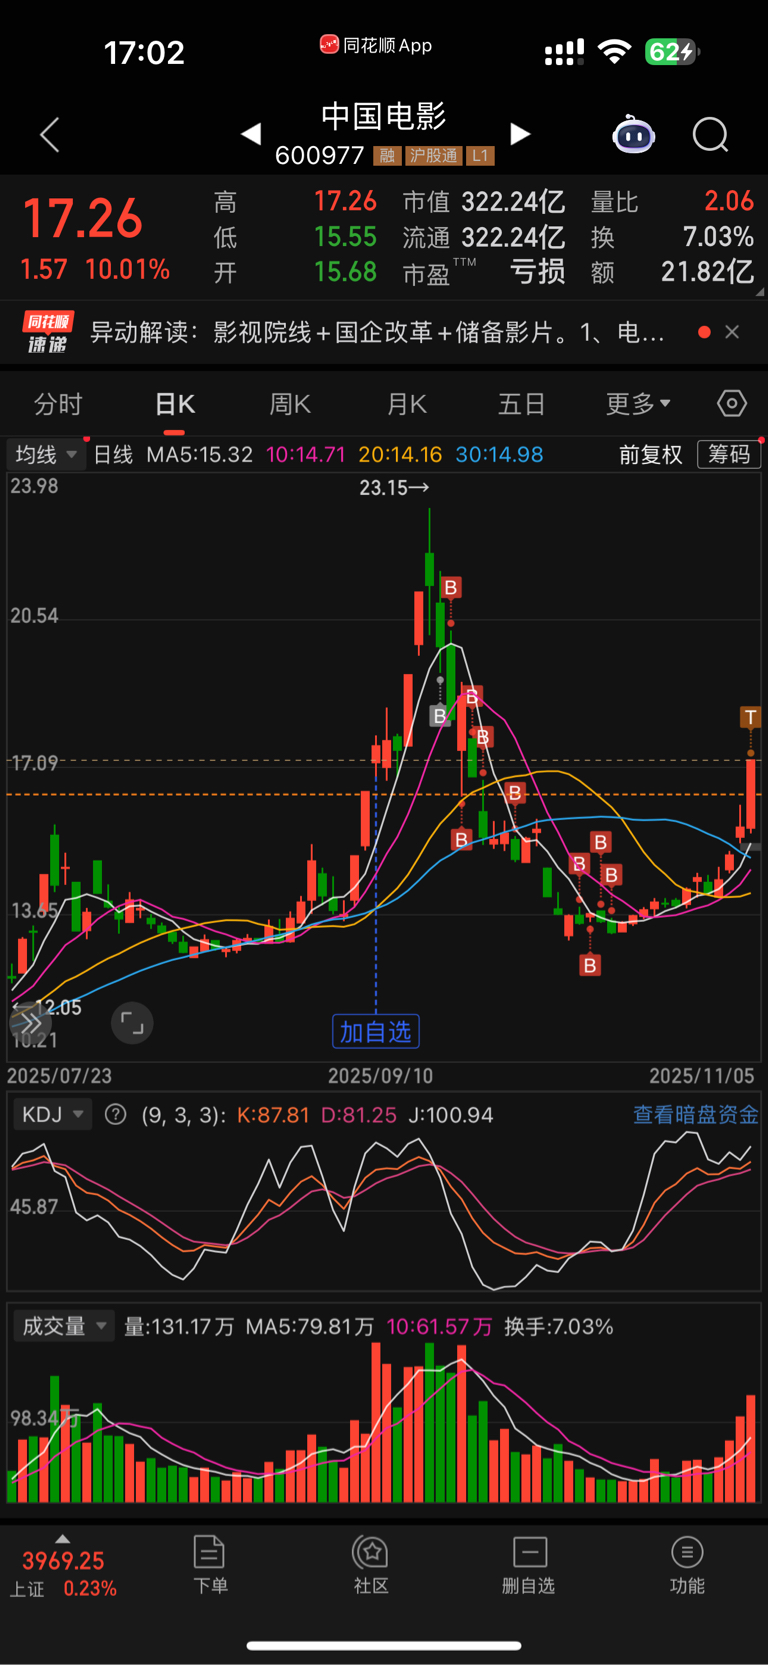This screenshot has height=1665, width=768.
Task: Tap the L1 level tag
Action: (x=480, y=156)
